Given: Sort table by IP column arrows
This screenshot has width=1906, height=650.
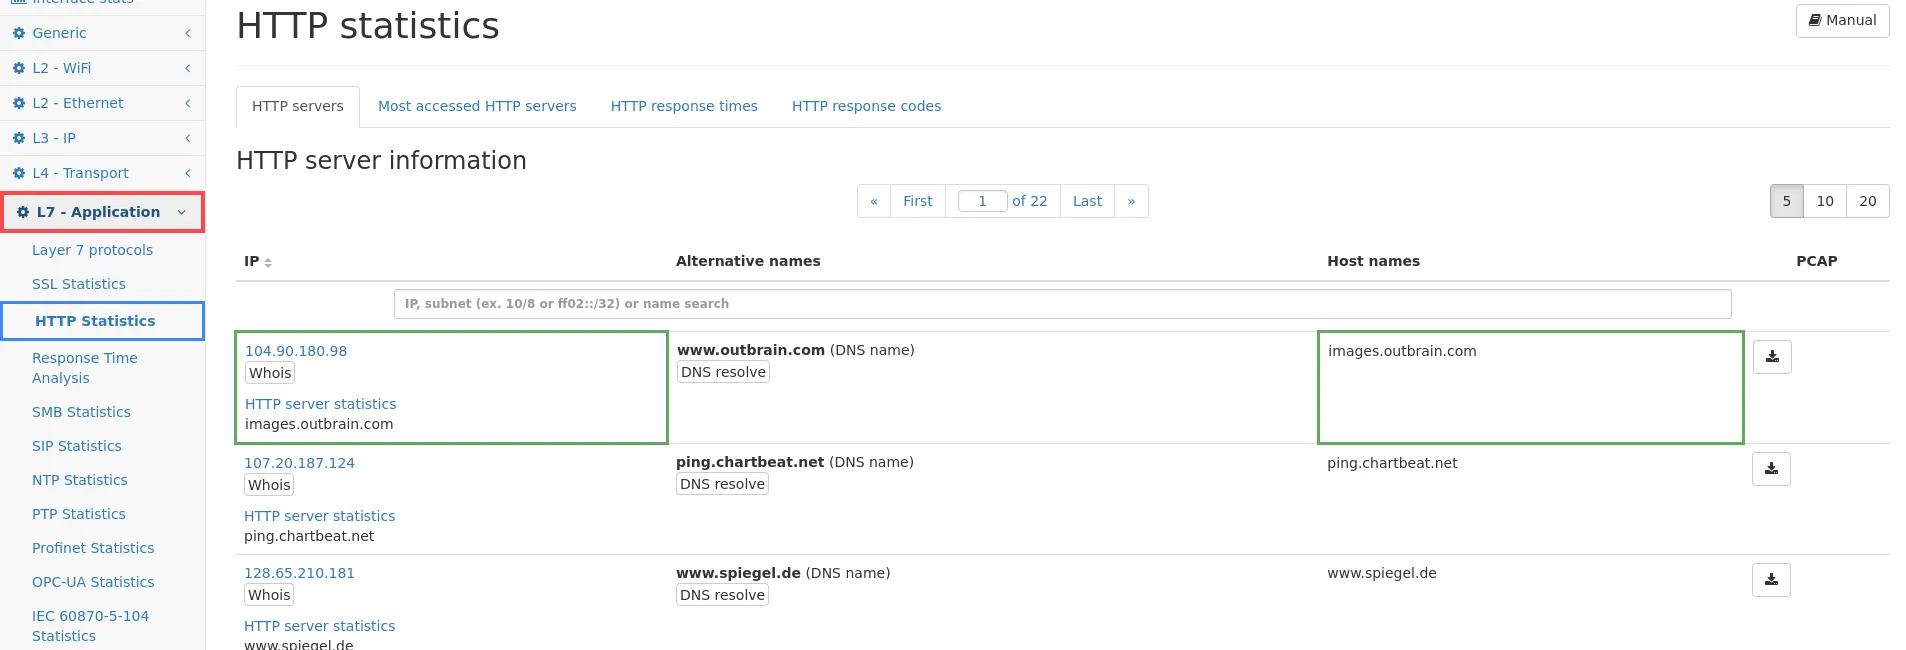Looking at the screenshot, I should [268, 262].
